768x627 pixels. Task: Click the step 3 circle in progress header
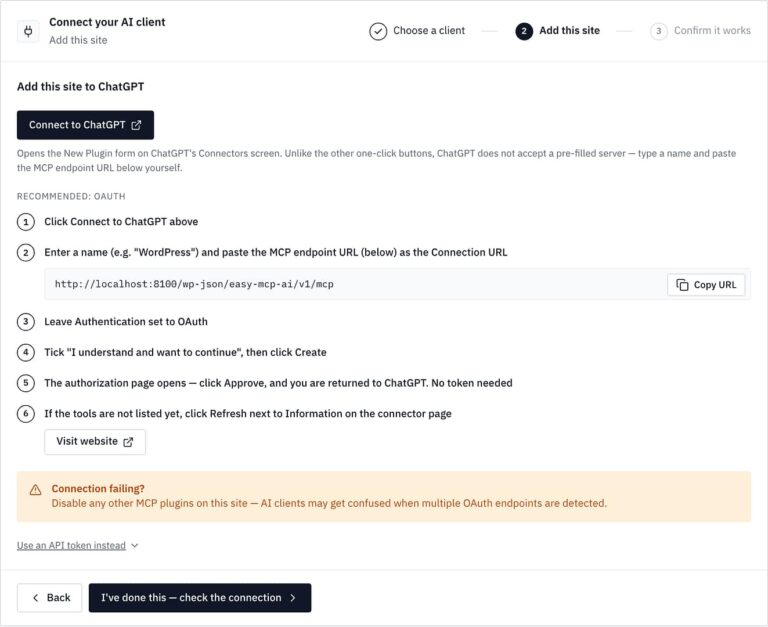(658, 31)
